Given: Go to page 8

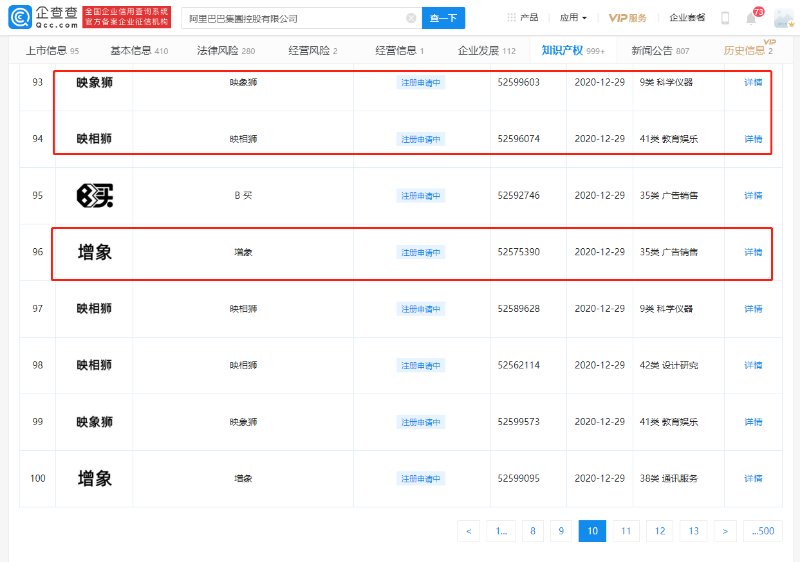Looking at the screenshot, I should coord(533,531).
